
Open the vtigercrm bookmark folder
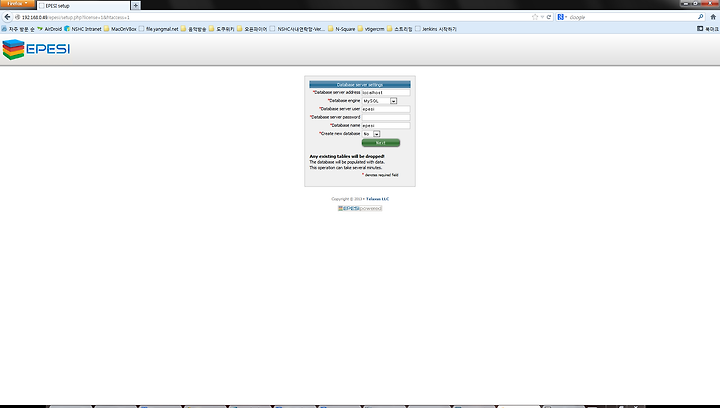pos(371,28)
